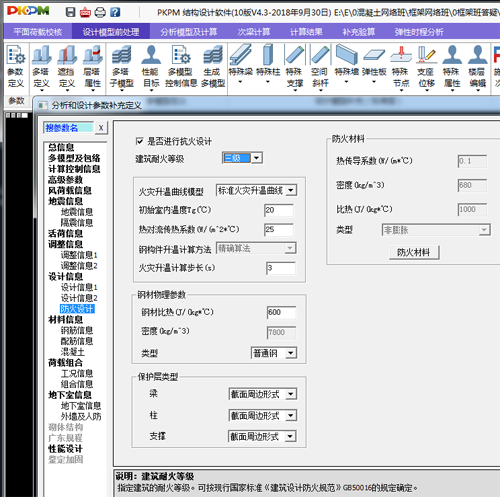Open 多模型控制信息 tool
Image resolution: width=500 pixels, height=497 pixels.
coord(181,67)
